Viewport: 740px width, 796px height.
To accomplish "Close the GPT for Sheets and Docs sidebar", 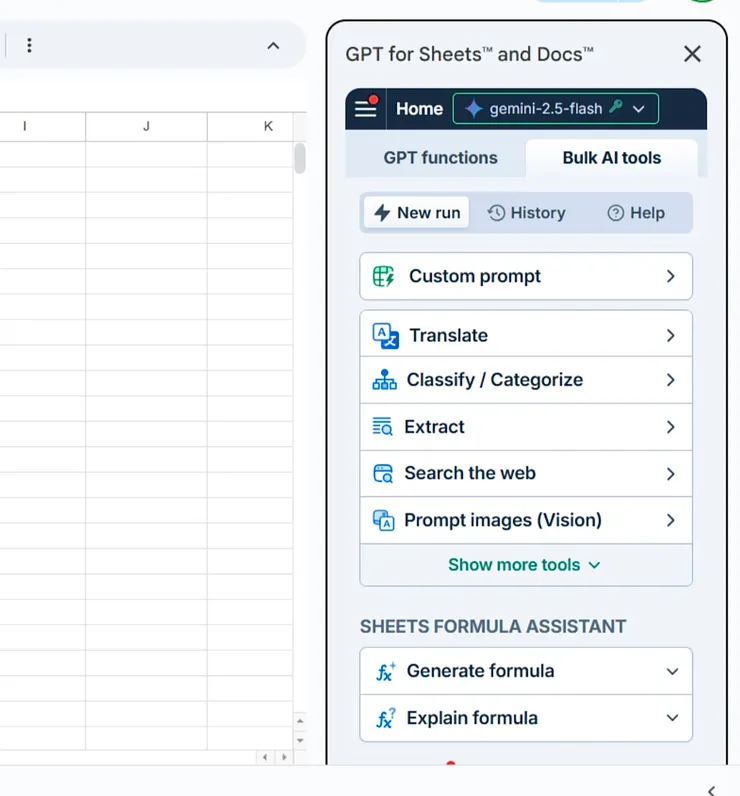I will [692, 54].
